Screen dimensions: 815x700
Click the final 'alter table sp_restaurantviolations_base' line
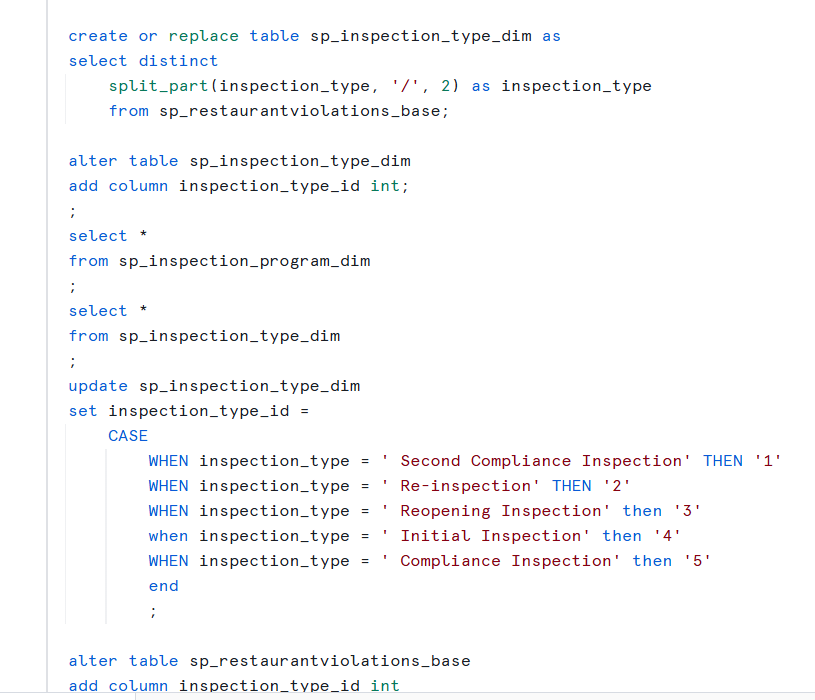coord(269,661)
